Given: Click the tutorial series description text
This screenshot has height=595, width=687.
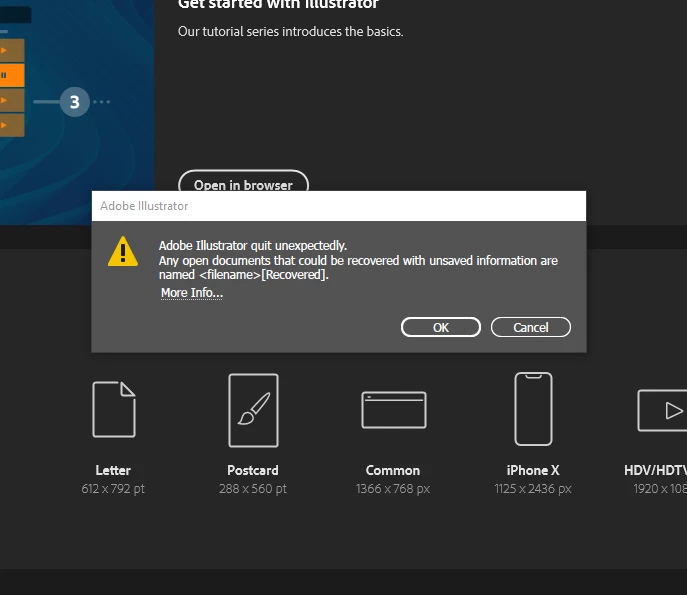Looking at the screenshot, I should [x=290, y=32].
